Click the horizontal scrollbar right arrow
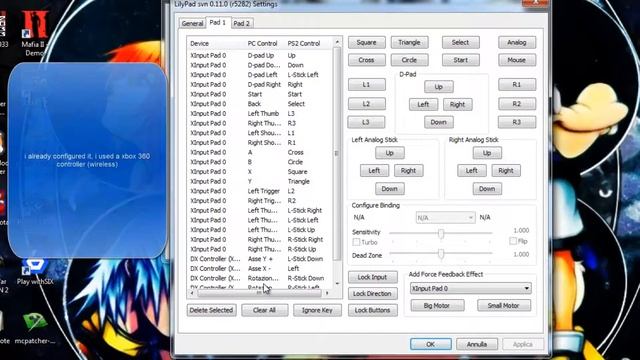This screenshot has height=360, width=640. pyautogui.click(x=327, y=293)
